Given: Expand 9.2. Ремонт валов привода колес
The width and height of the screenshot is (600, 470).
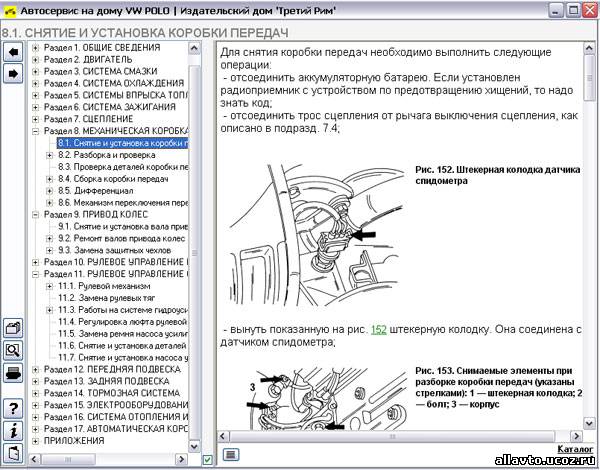Looking at the screenshot, I should pos(49,238).
